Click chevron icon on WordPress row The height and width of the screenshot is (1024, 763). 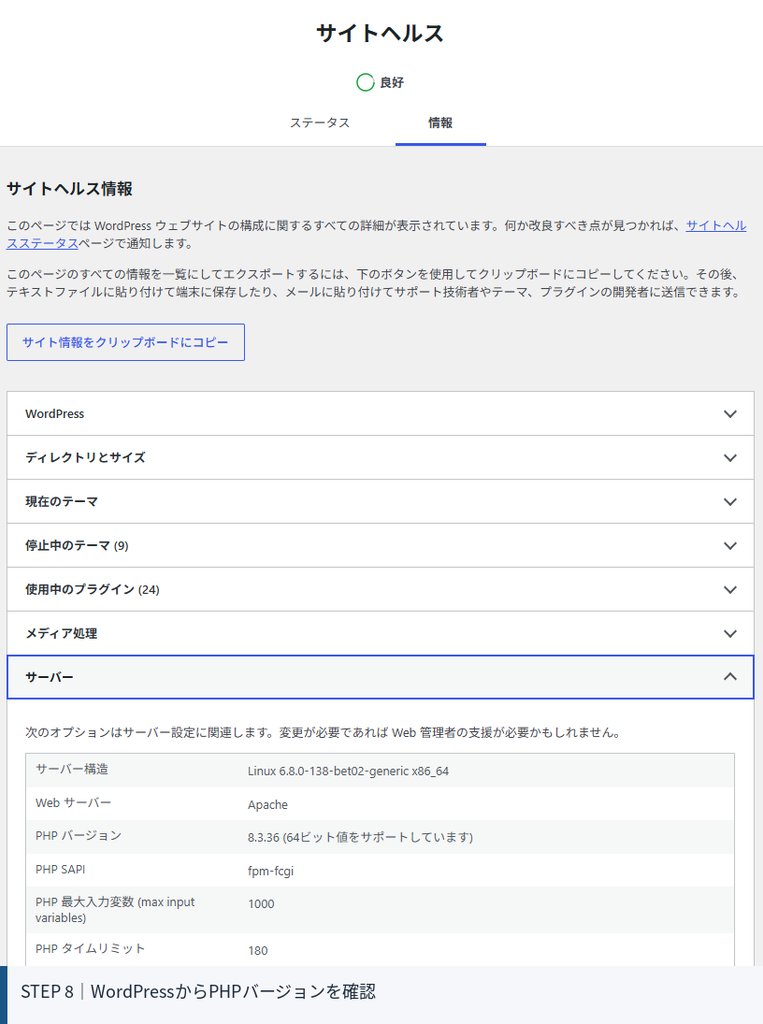(730, 414)
